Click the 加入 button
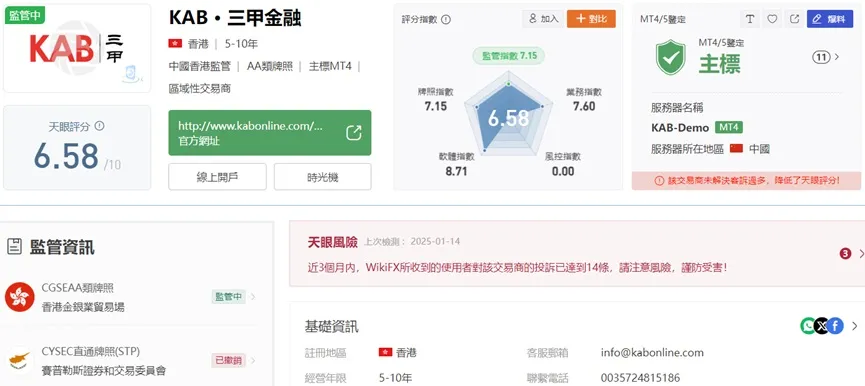The width and height of the screenshot is (865, 386). tap(543, 19)
